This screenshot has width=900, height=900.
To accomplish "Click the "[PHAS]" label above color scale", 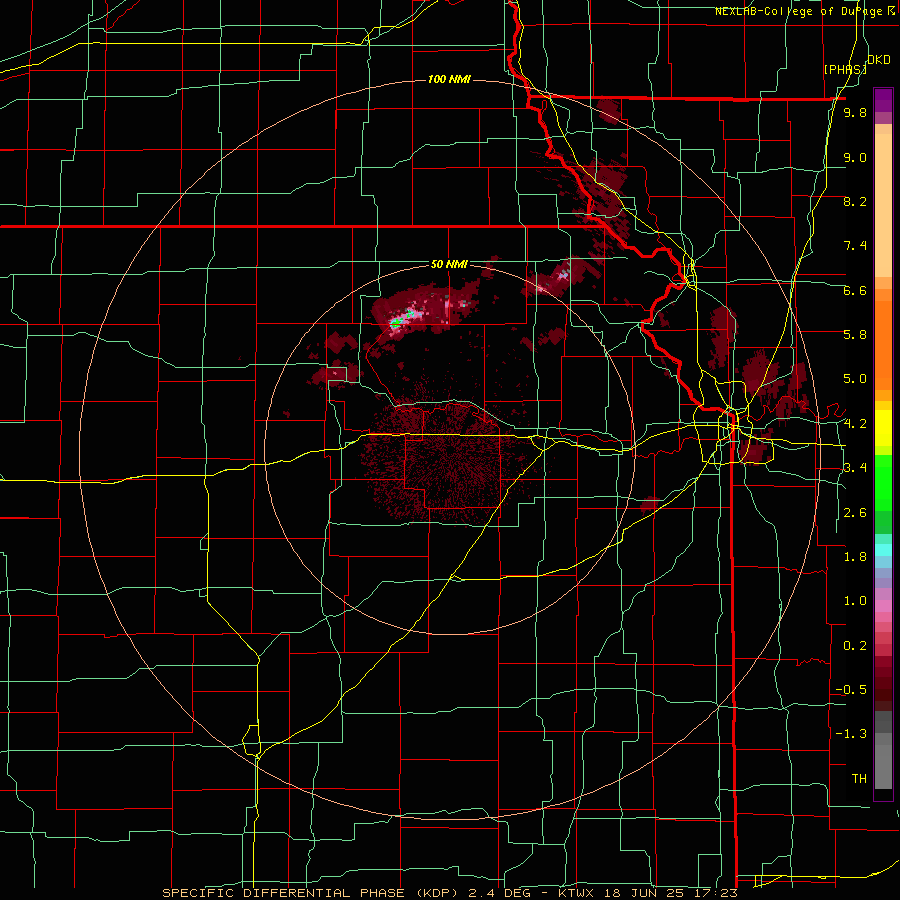I will (x=845, y=69).
